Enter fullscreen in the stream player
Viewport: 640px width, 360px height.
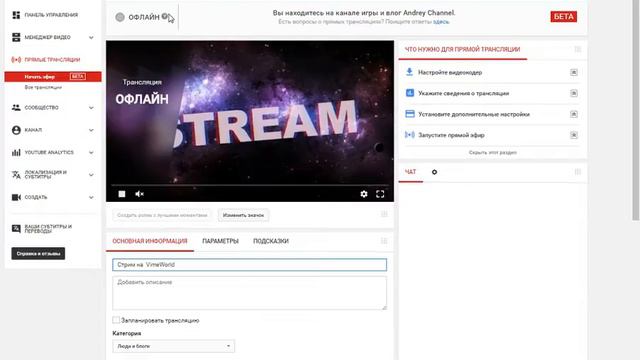pyautogui.click(x=380, y=194)
